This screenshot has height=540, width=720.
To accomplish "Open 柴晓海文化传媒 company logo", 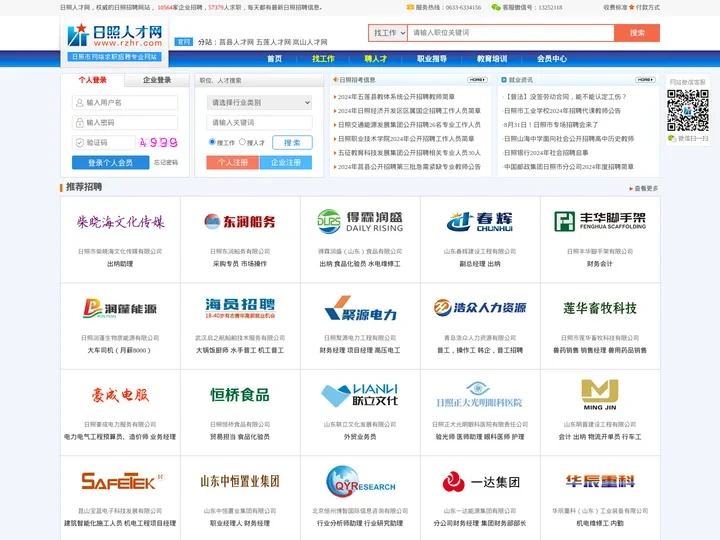I will 120,222.
